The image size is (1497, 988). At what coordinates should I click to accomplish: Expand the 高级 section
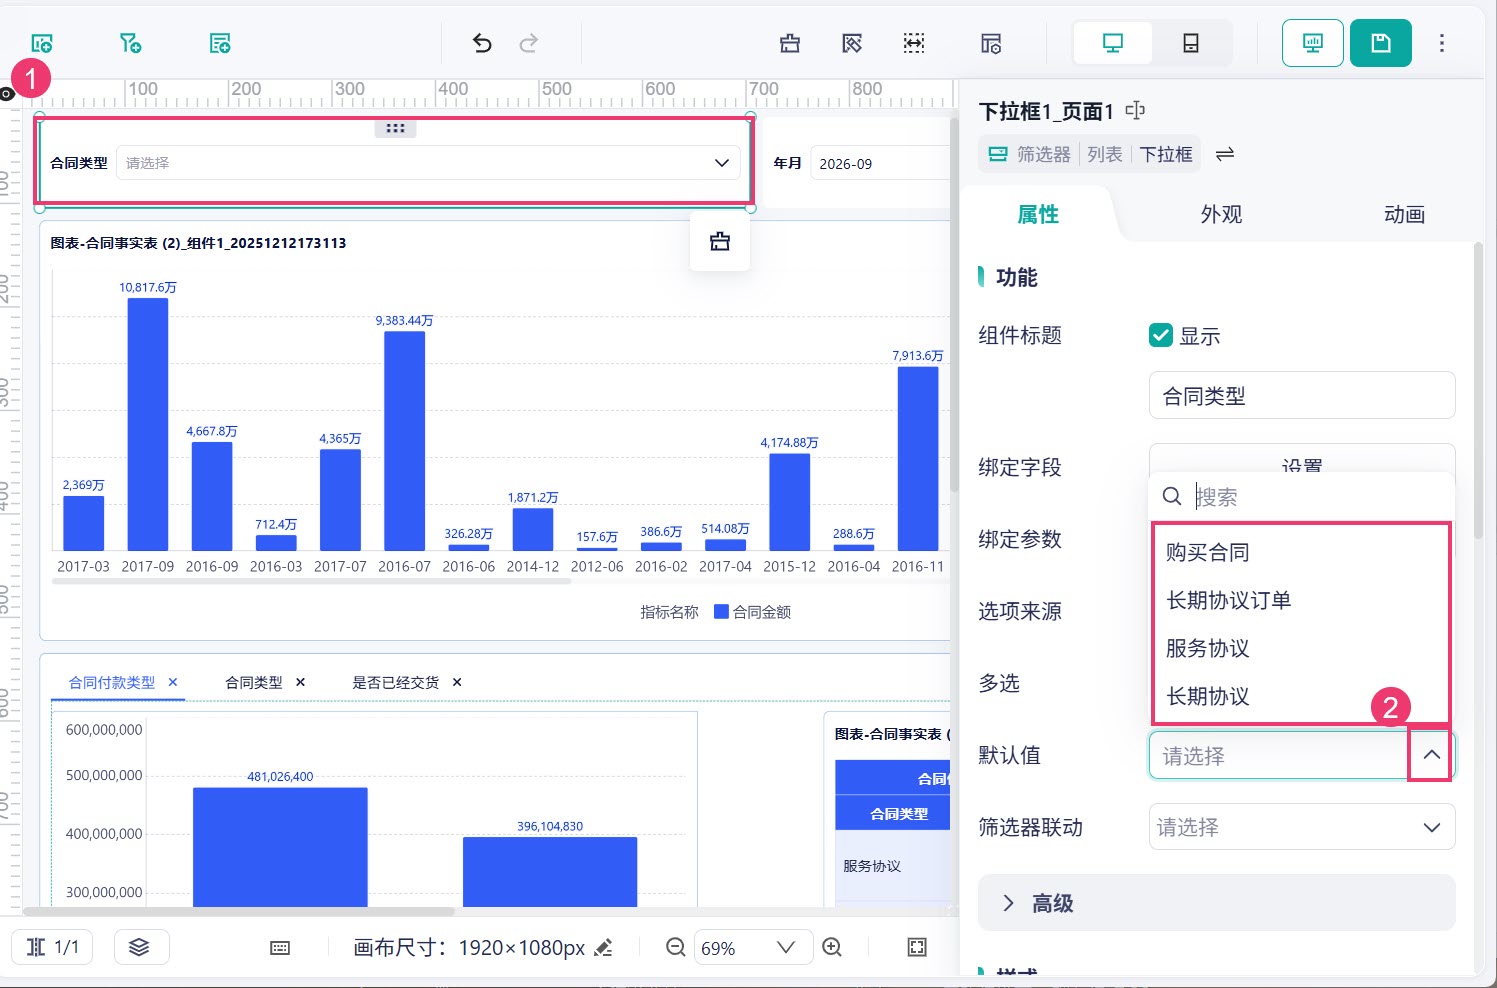[x=1216, y=903]
